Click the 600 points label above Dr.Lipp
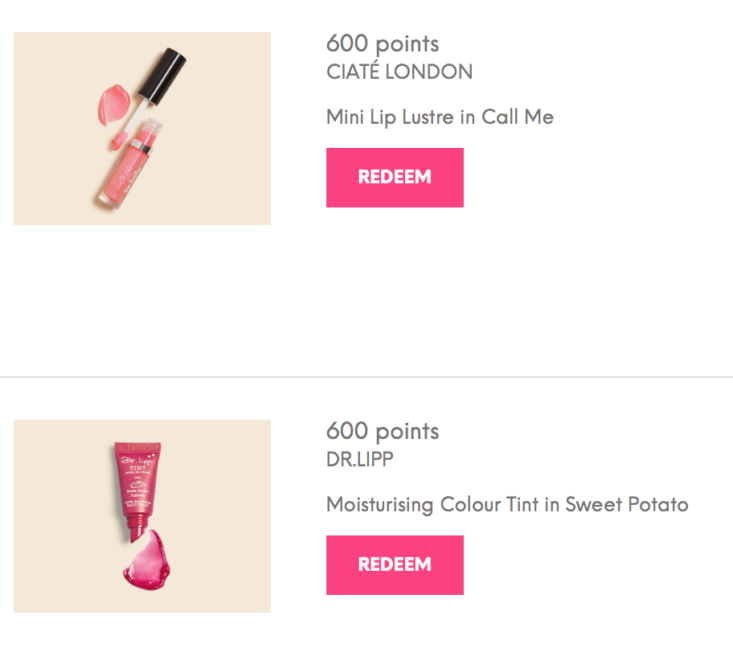This screenshot has width=733, height=648. tap(382, 431)
